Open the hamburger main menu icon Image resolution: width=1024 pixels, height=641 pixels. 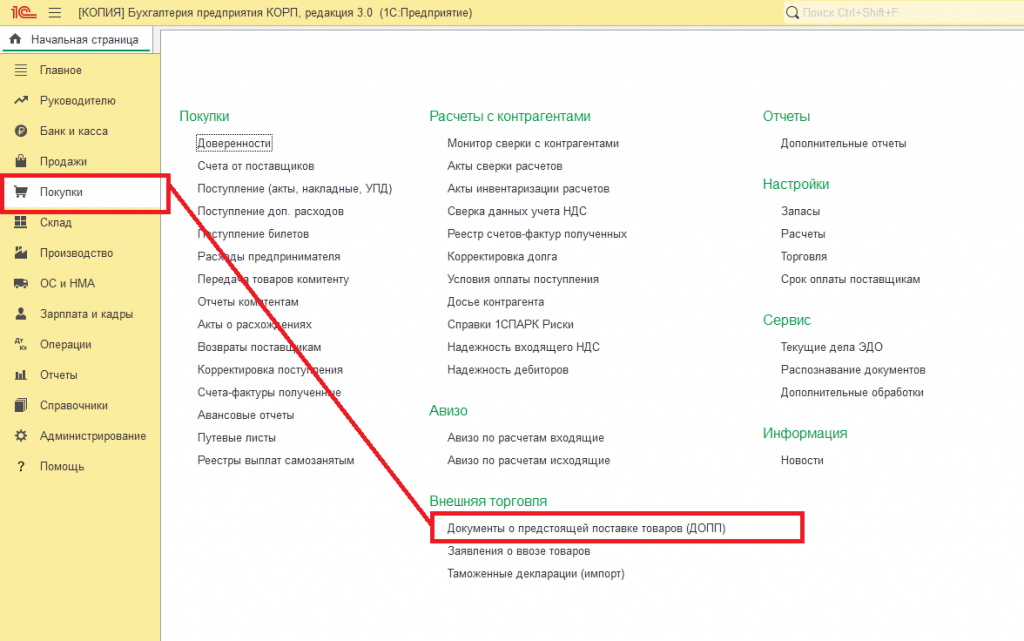pos(55,12)
